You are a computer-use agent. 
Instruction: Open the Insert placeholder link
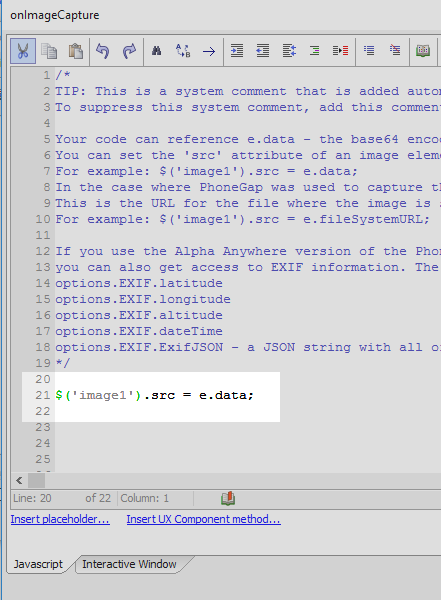click(x=60, y=519)
